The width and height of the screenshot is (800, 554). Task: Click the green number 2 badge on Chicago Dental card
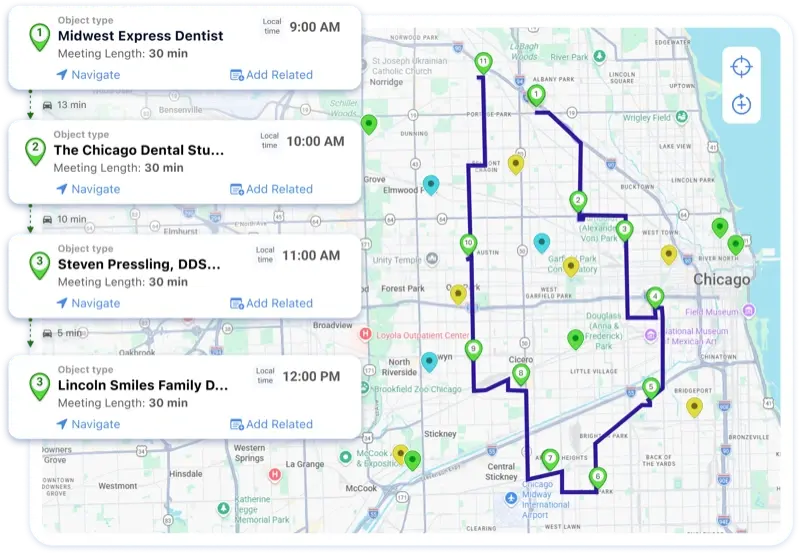35,151
